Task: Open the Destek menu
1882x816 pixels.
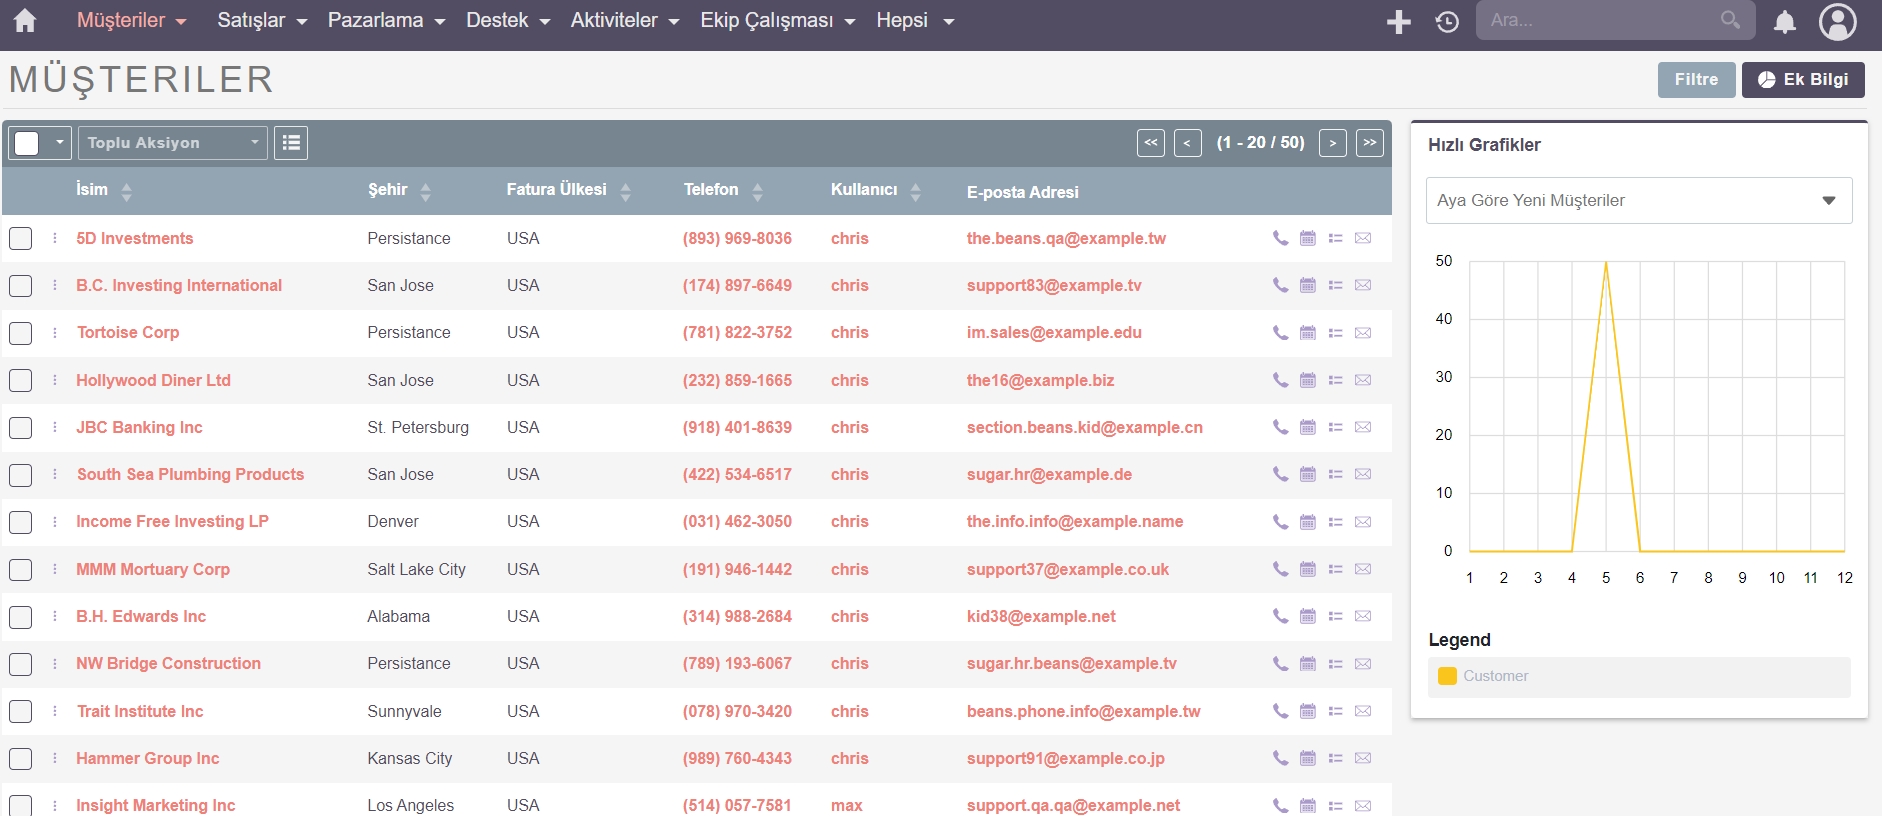Action: (508, 20)
